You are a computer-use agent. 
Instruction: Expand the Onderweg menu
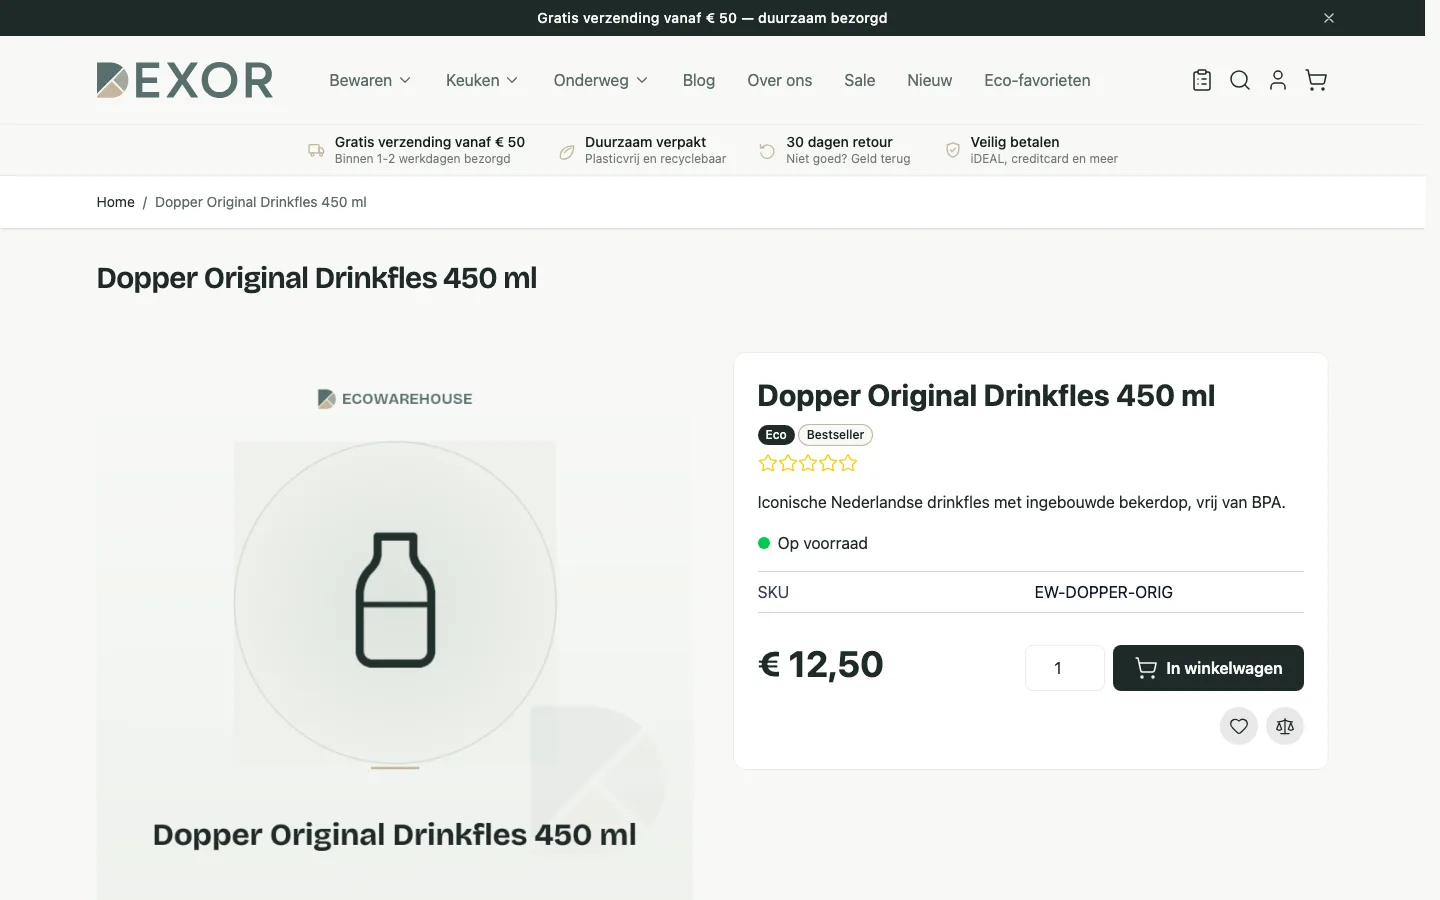(x=601, y=80)
